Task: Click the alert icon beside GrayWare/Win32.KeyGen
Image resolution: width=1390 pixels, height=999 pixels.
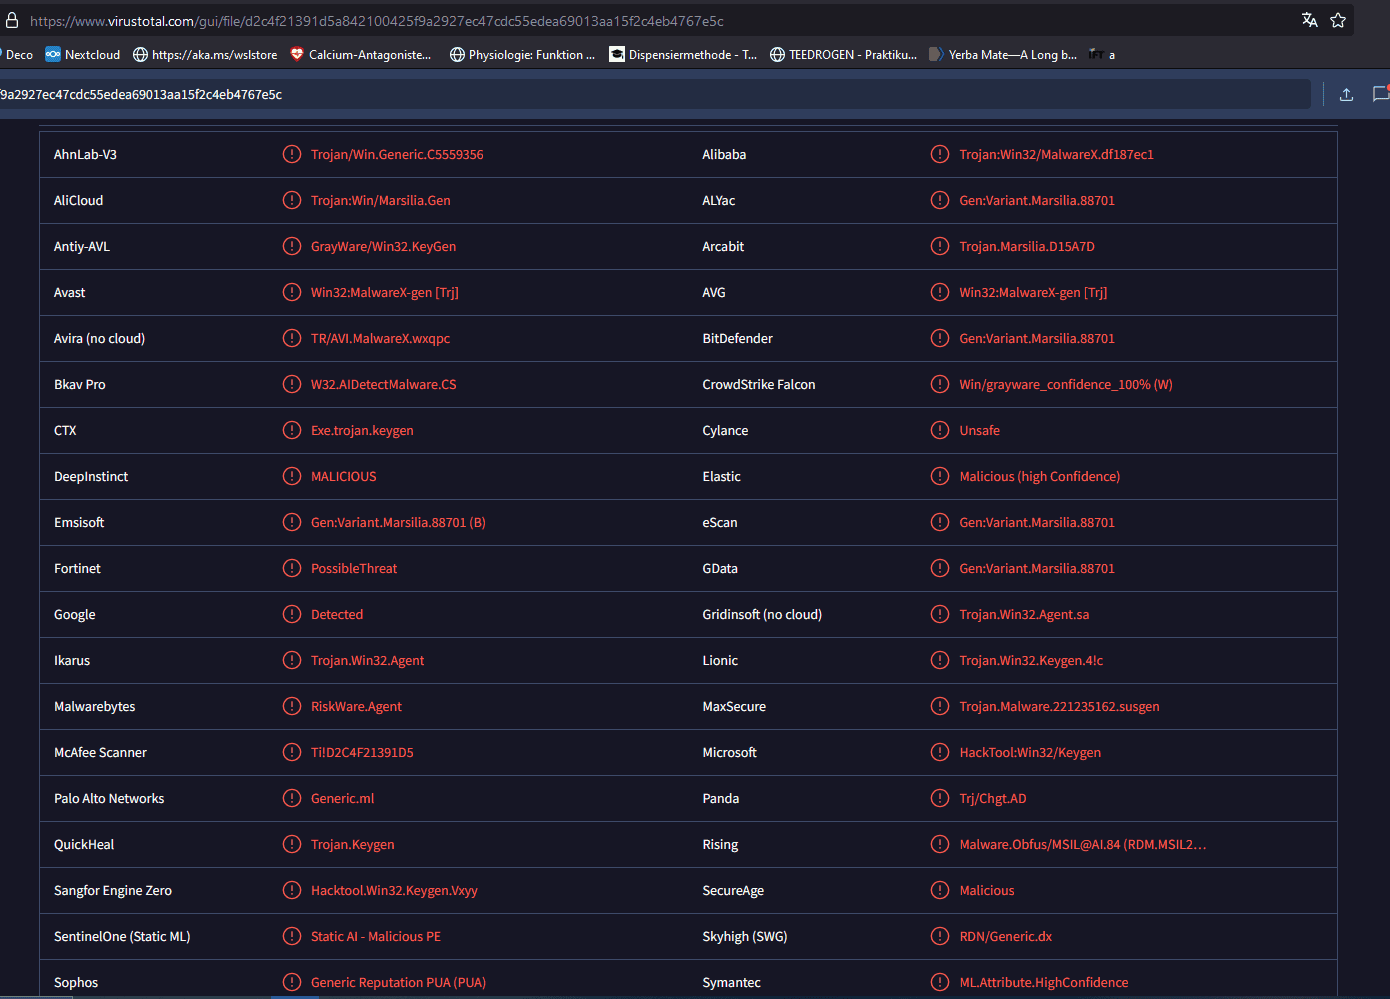Action: (x=292, y=246)
